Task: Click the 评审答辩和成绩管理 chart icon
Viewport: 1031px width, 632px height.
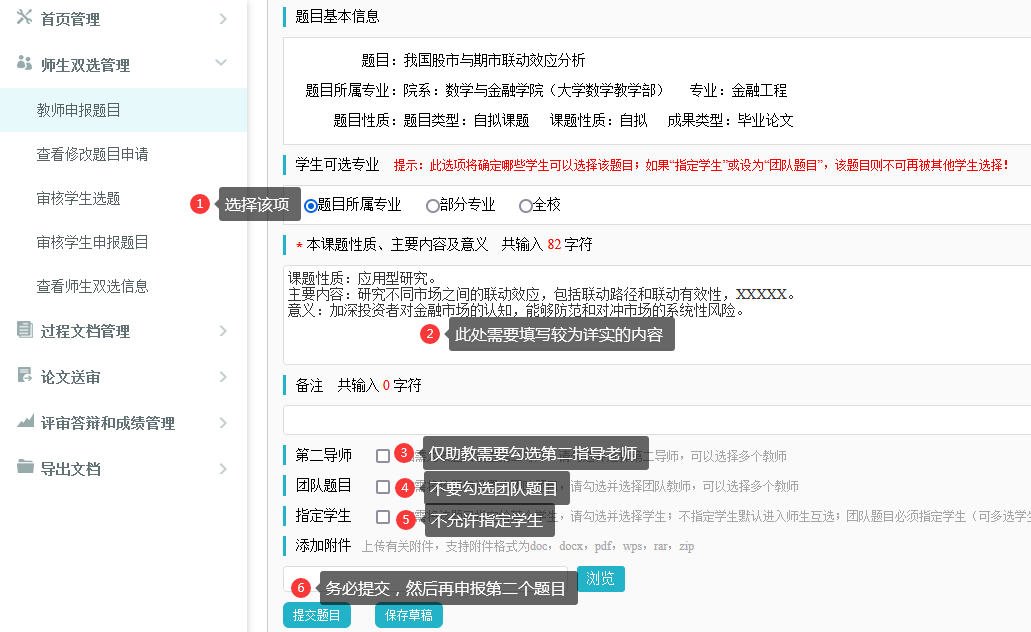Action: click(x=25, y=422)
